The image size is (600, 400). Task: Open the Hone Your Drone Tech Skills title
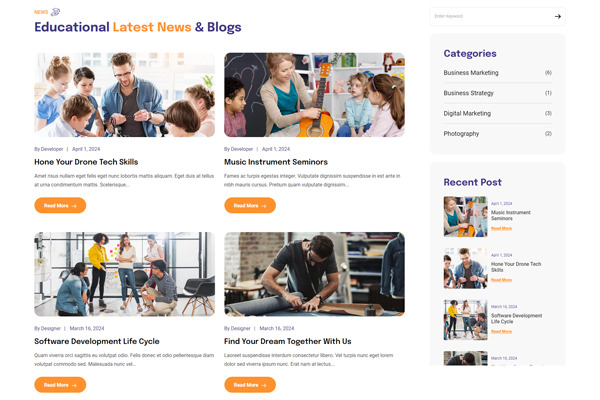coord(86,162)
